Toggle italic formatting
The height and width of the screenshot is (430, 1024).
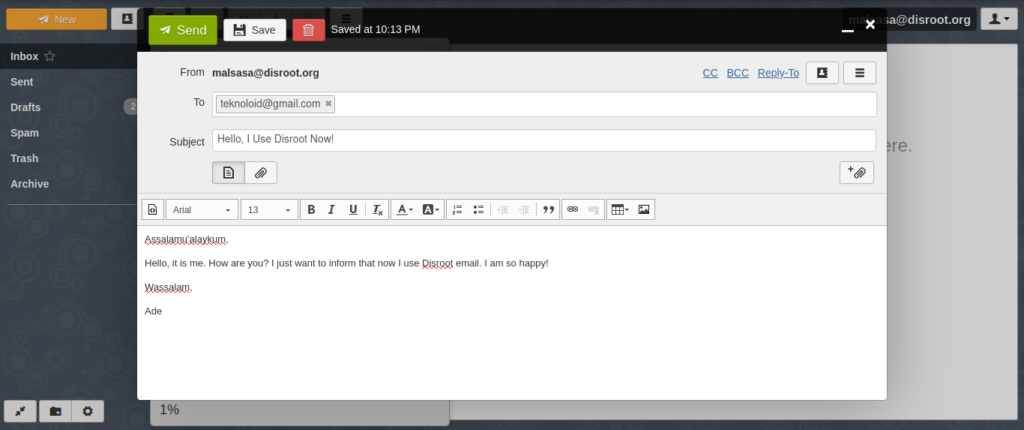(x=332, y=210)
